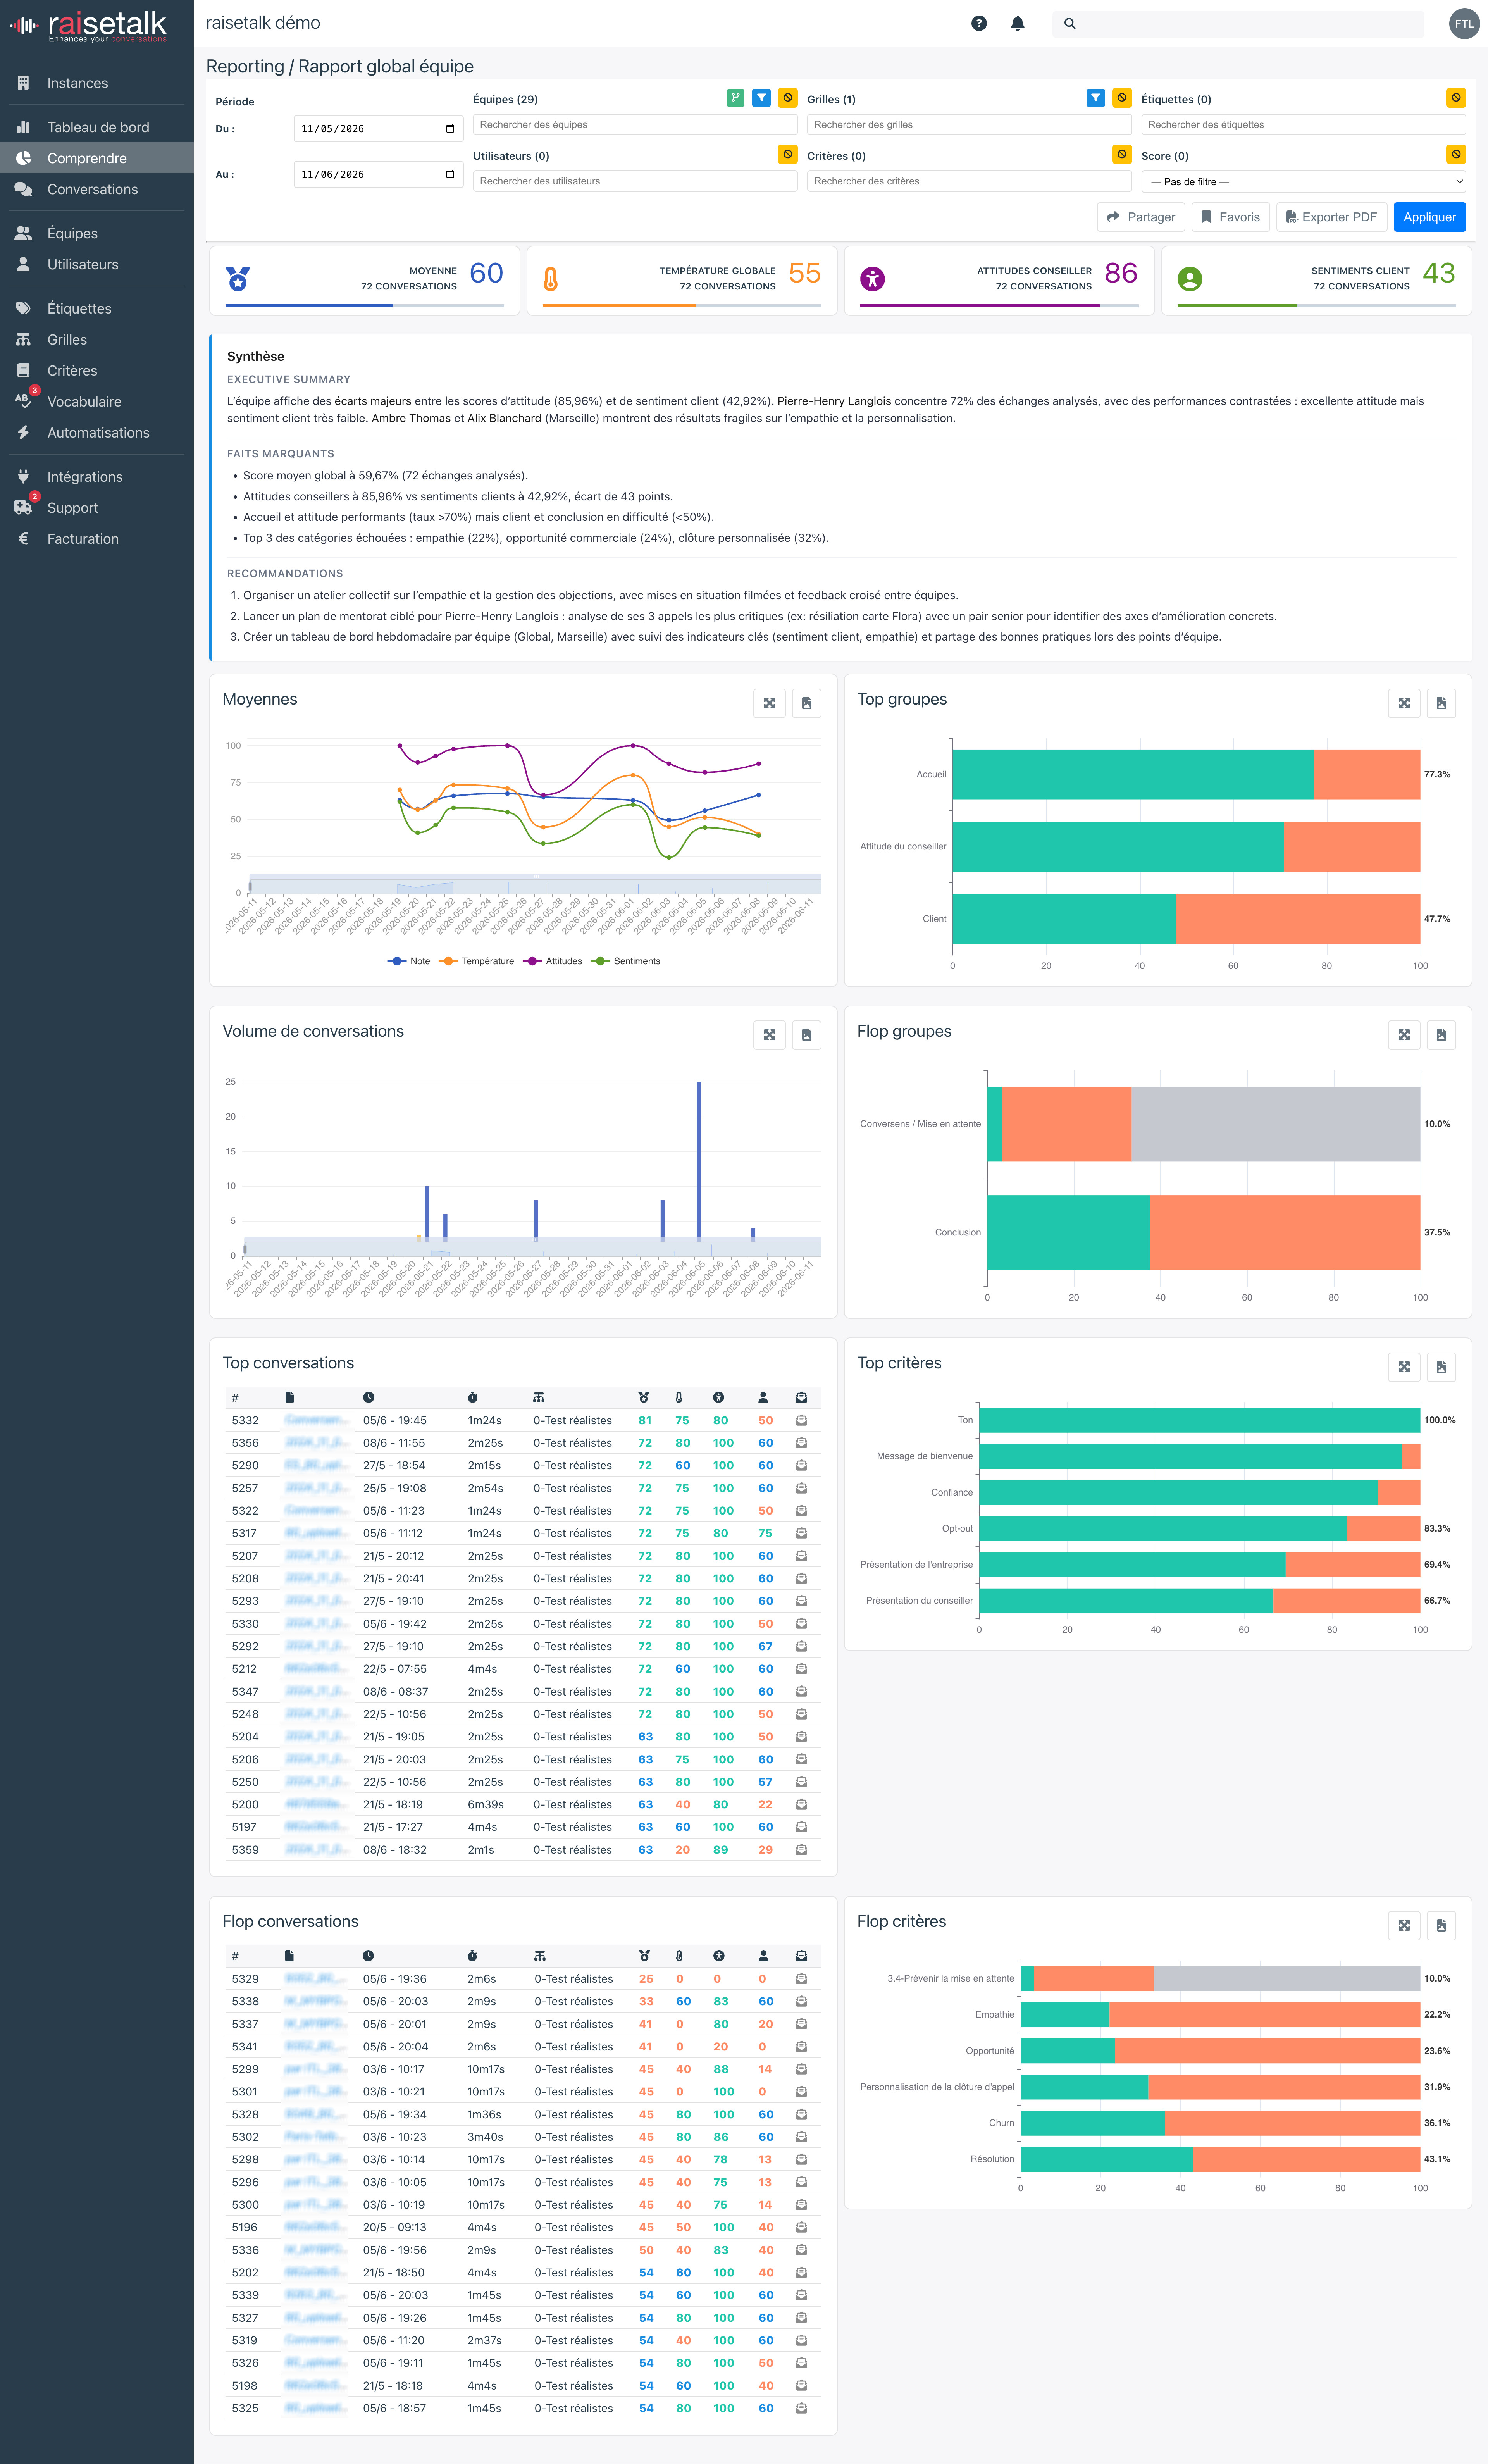Open Tableau de bord in sidebar
Image resolution: width=1488 pixels, height=2464 pixels.
click(x=97, y=127)
